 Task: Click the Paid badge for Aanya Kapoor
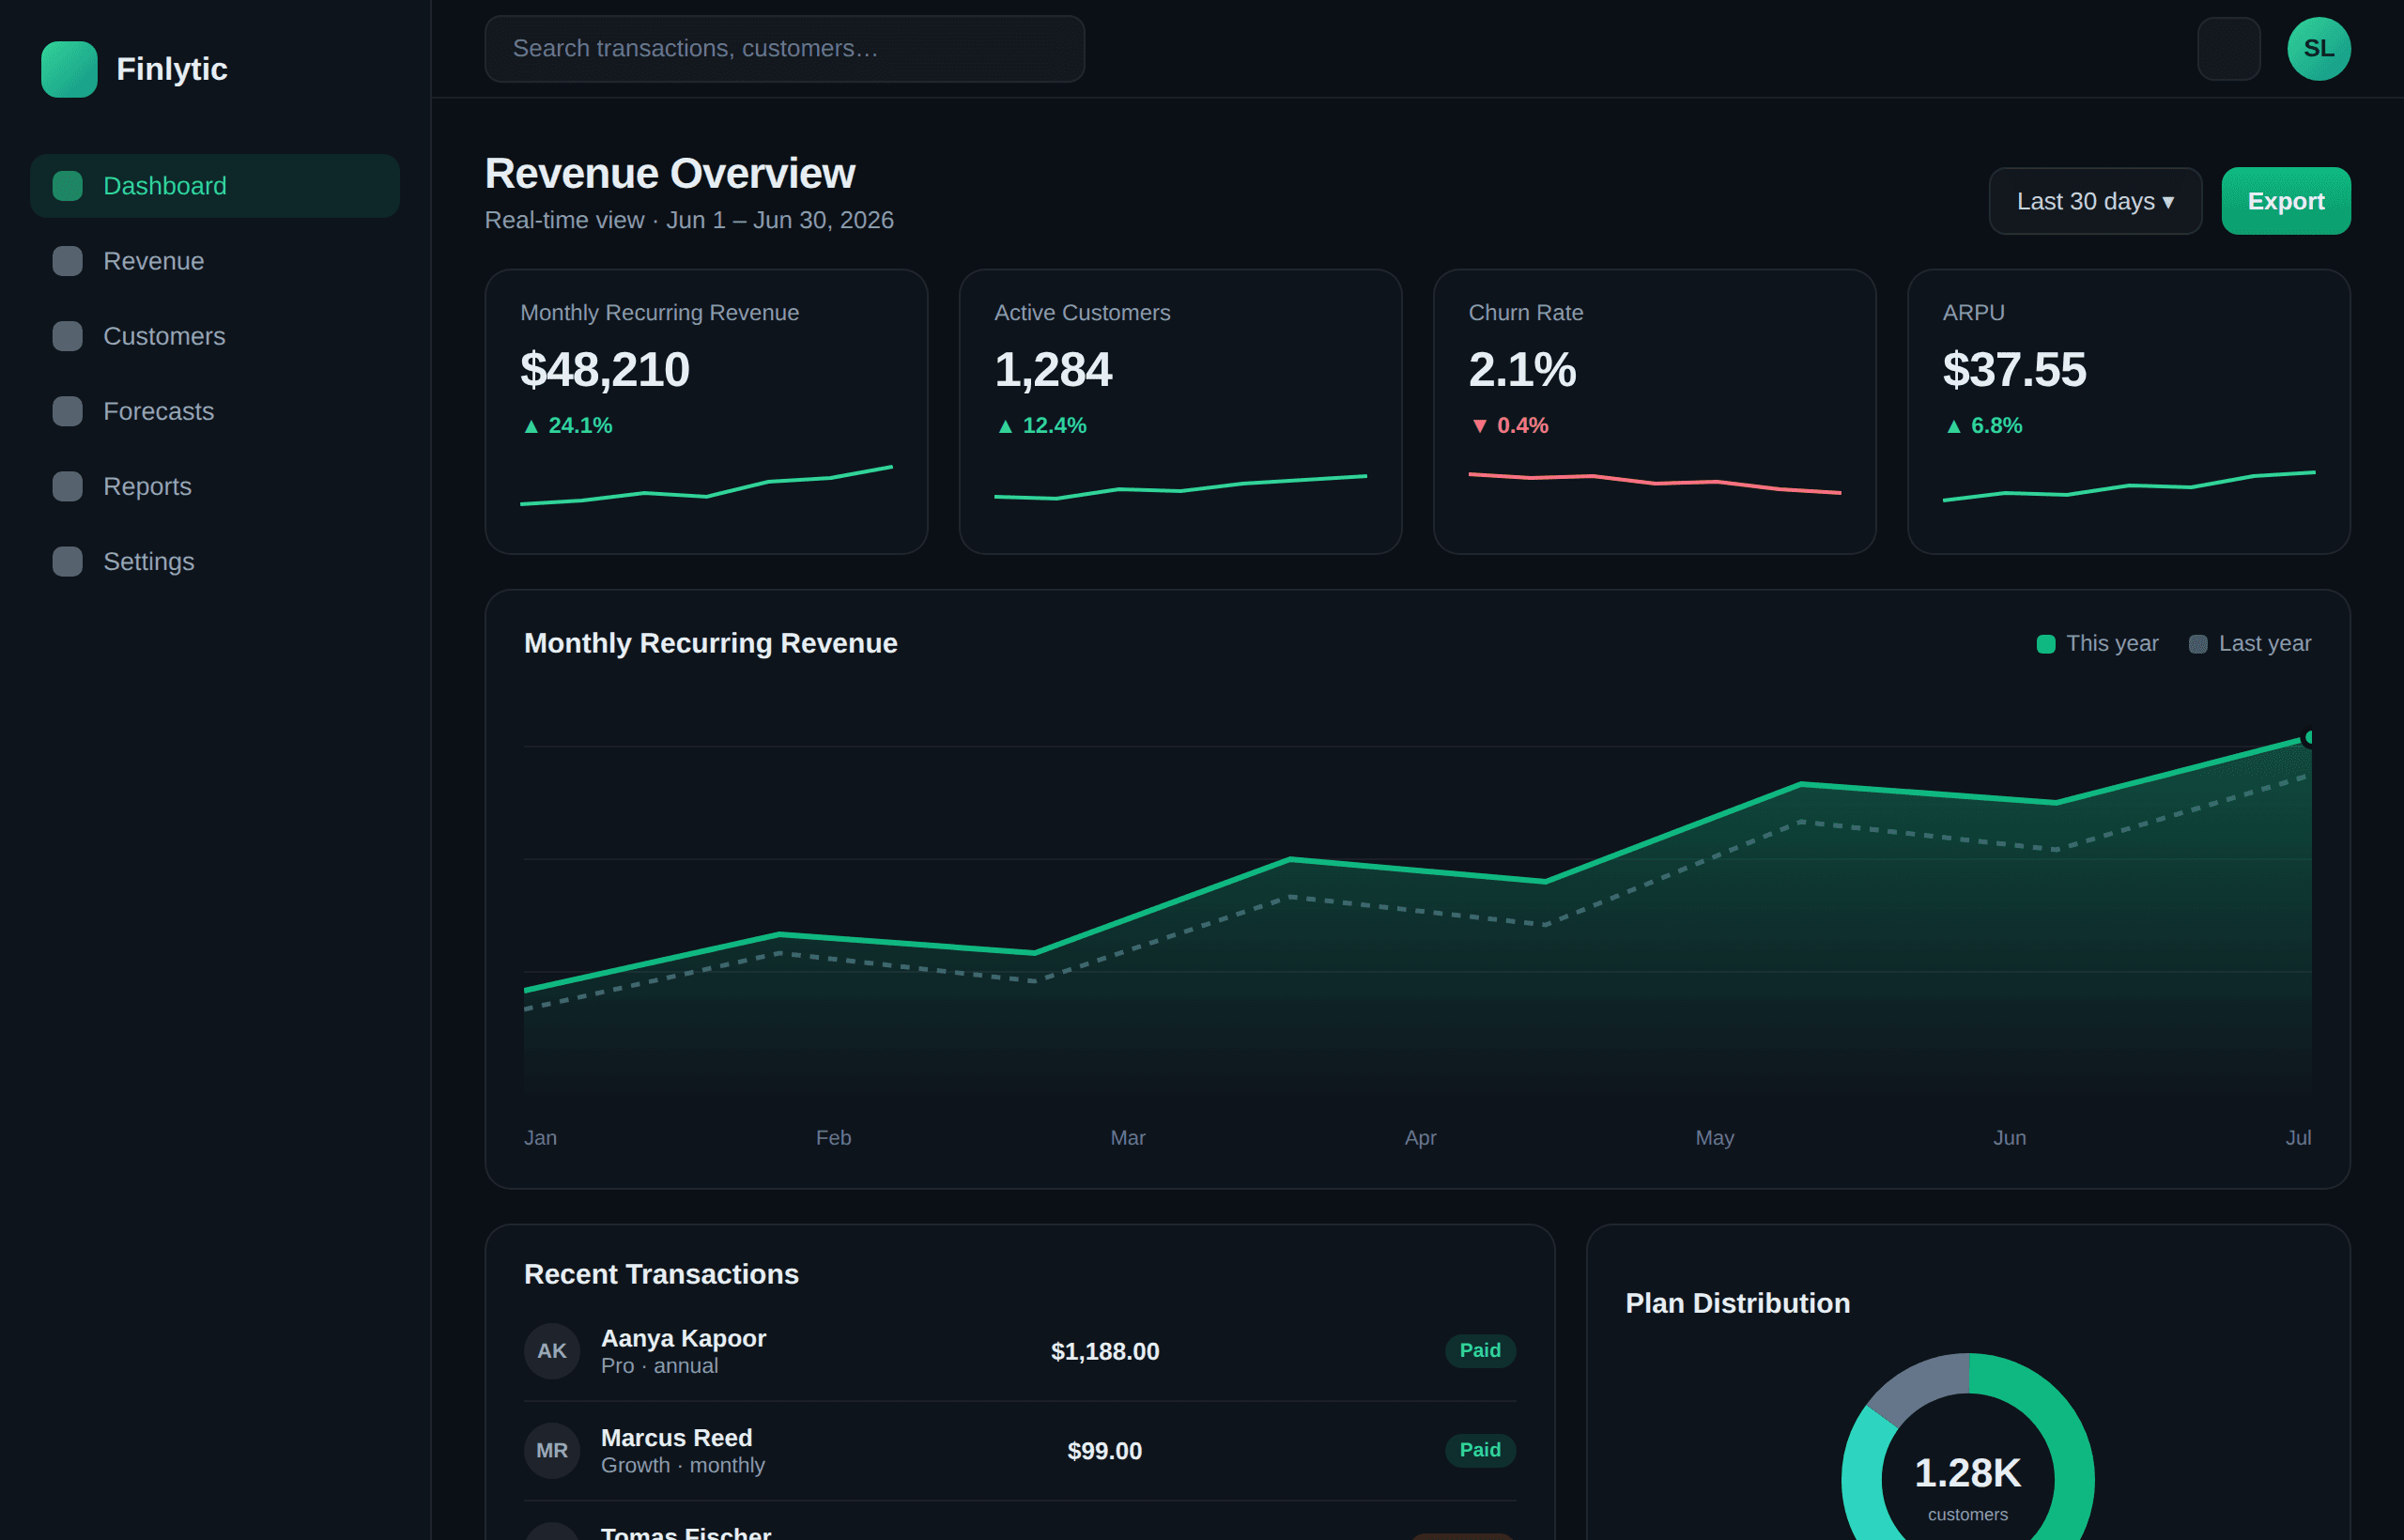pos(1480,1350)
